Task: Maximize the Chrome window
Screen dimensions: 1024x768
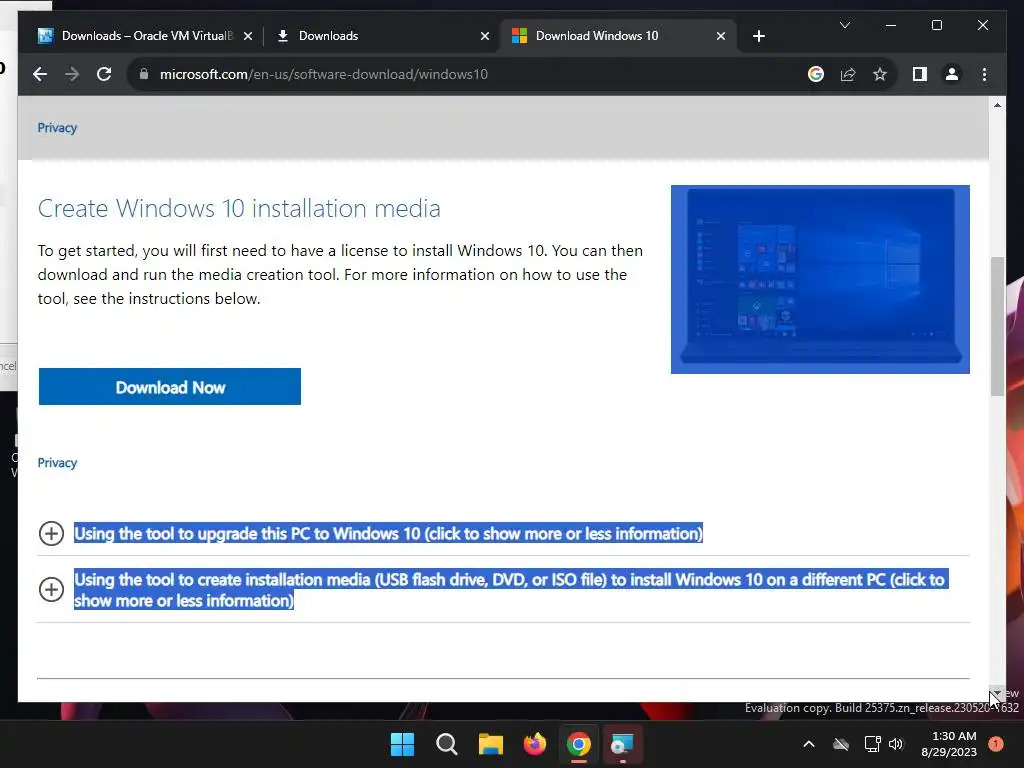Action: 936,25
